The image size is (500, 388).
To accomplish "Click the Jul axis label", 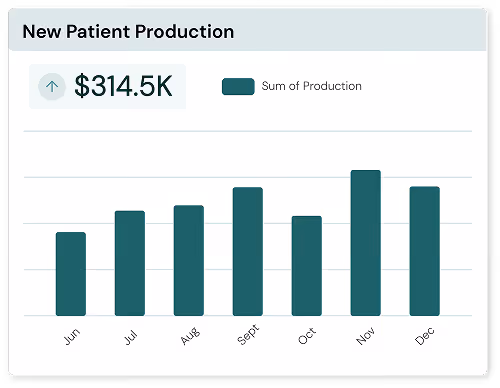I will point(130,337).
